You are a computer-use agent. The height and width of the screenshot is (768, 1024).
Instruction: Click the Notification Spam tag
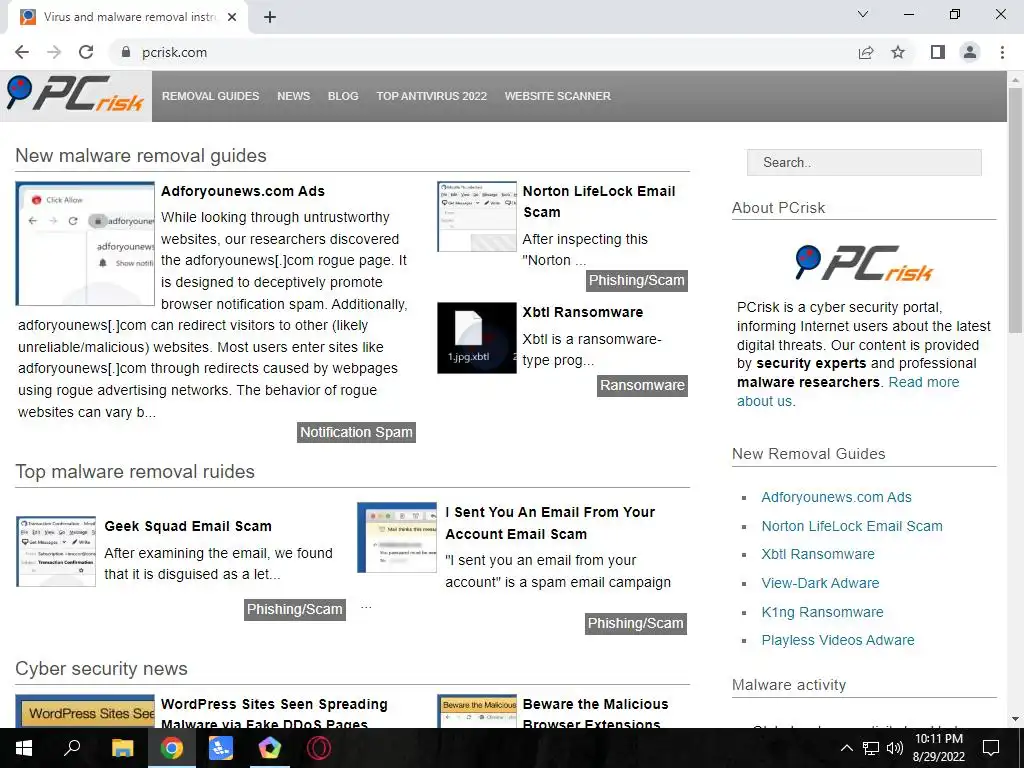pos(356,432)
